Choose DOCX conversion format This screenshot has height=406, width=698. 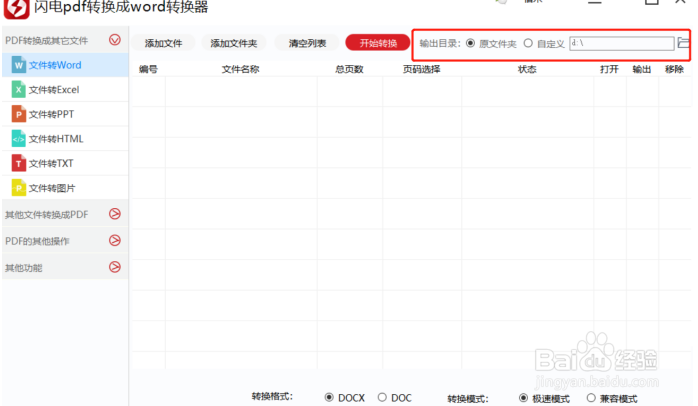pyautogui.click(x=329, y=397)
